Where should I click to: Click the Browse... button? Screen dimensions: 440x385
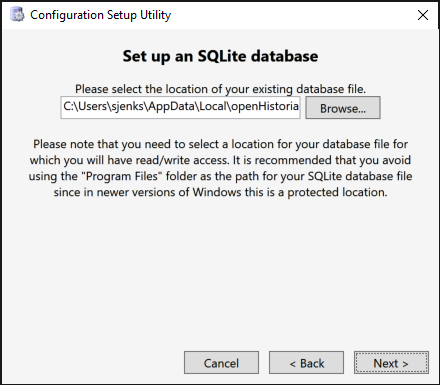343,108
